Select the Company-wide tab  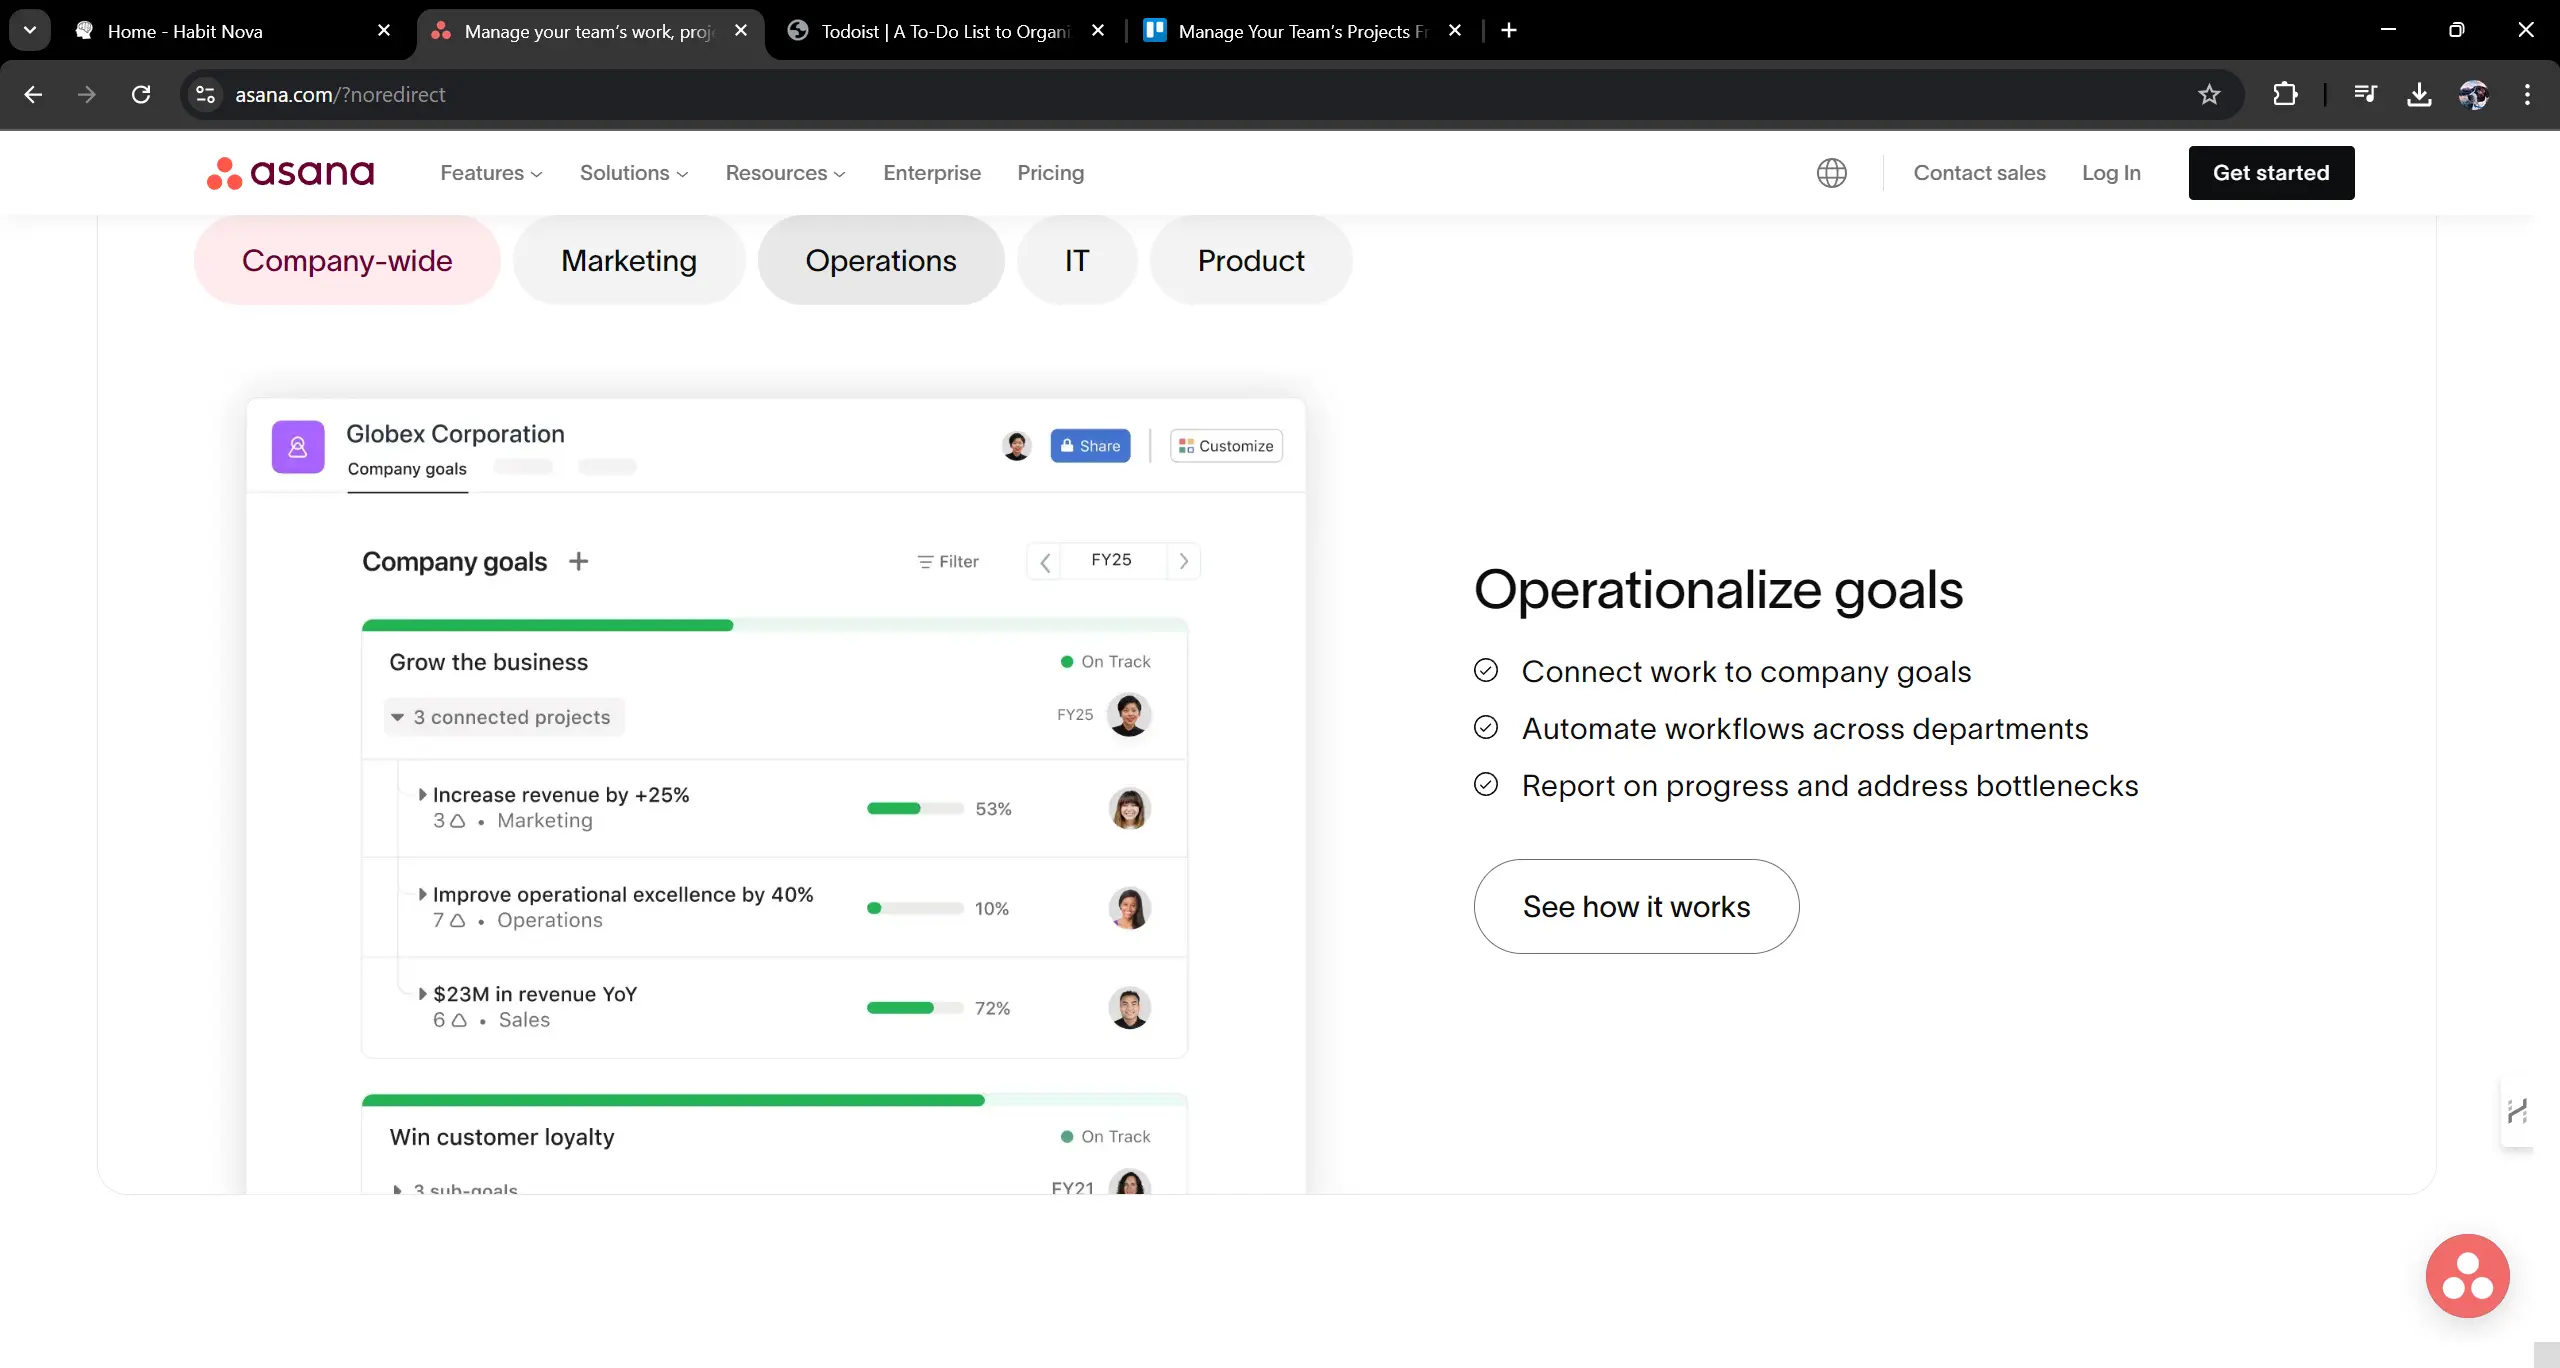pyautogui.click(x=347, y=261)
